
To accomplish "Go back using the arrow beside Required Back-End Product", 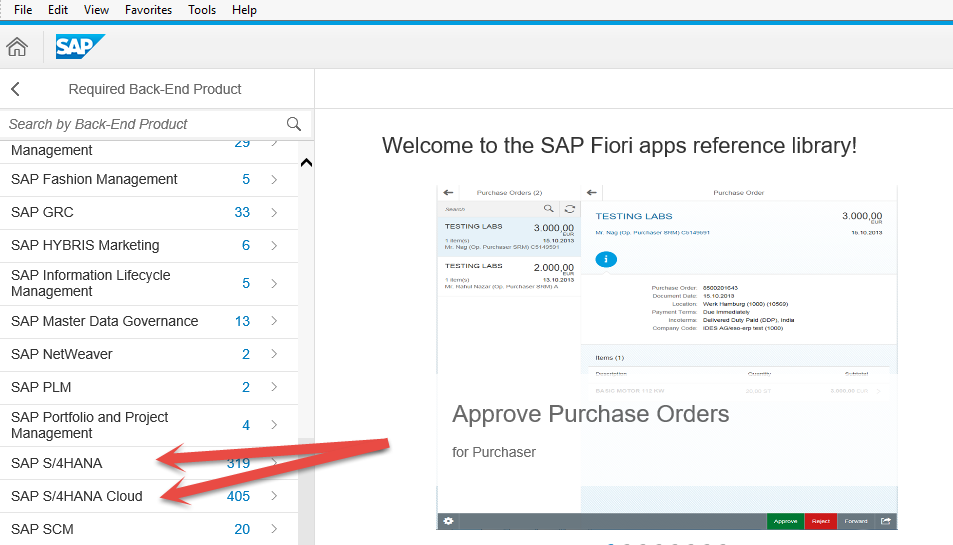I will pyautogui.click(x=15, y=89).
